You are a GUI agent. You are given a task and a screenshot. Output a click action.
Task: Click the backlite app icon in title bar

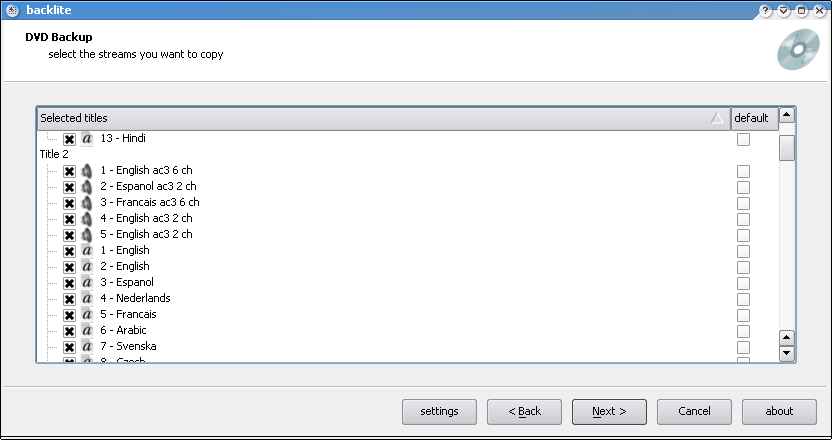12,10
